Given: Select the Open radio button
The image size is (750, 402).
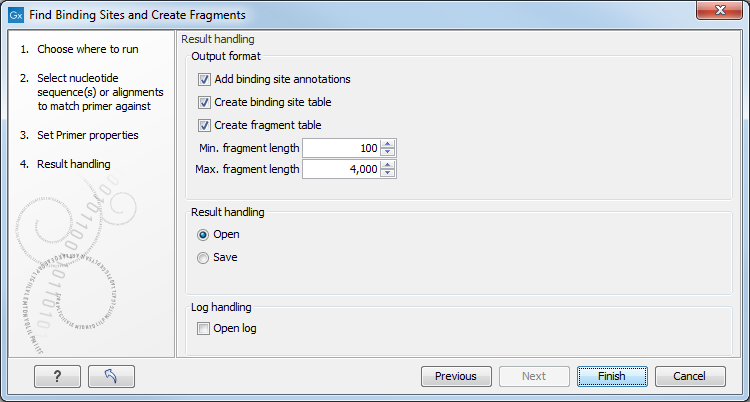Looking at the screenshot, I should [204, 234].
